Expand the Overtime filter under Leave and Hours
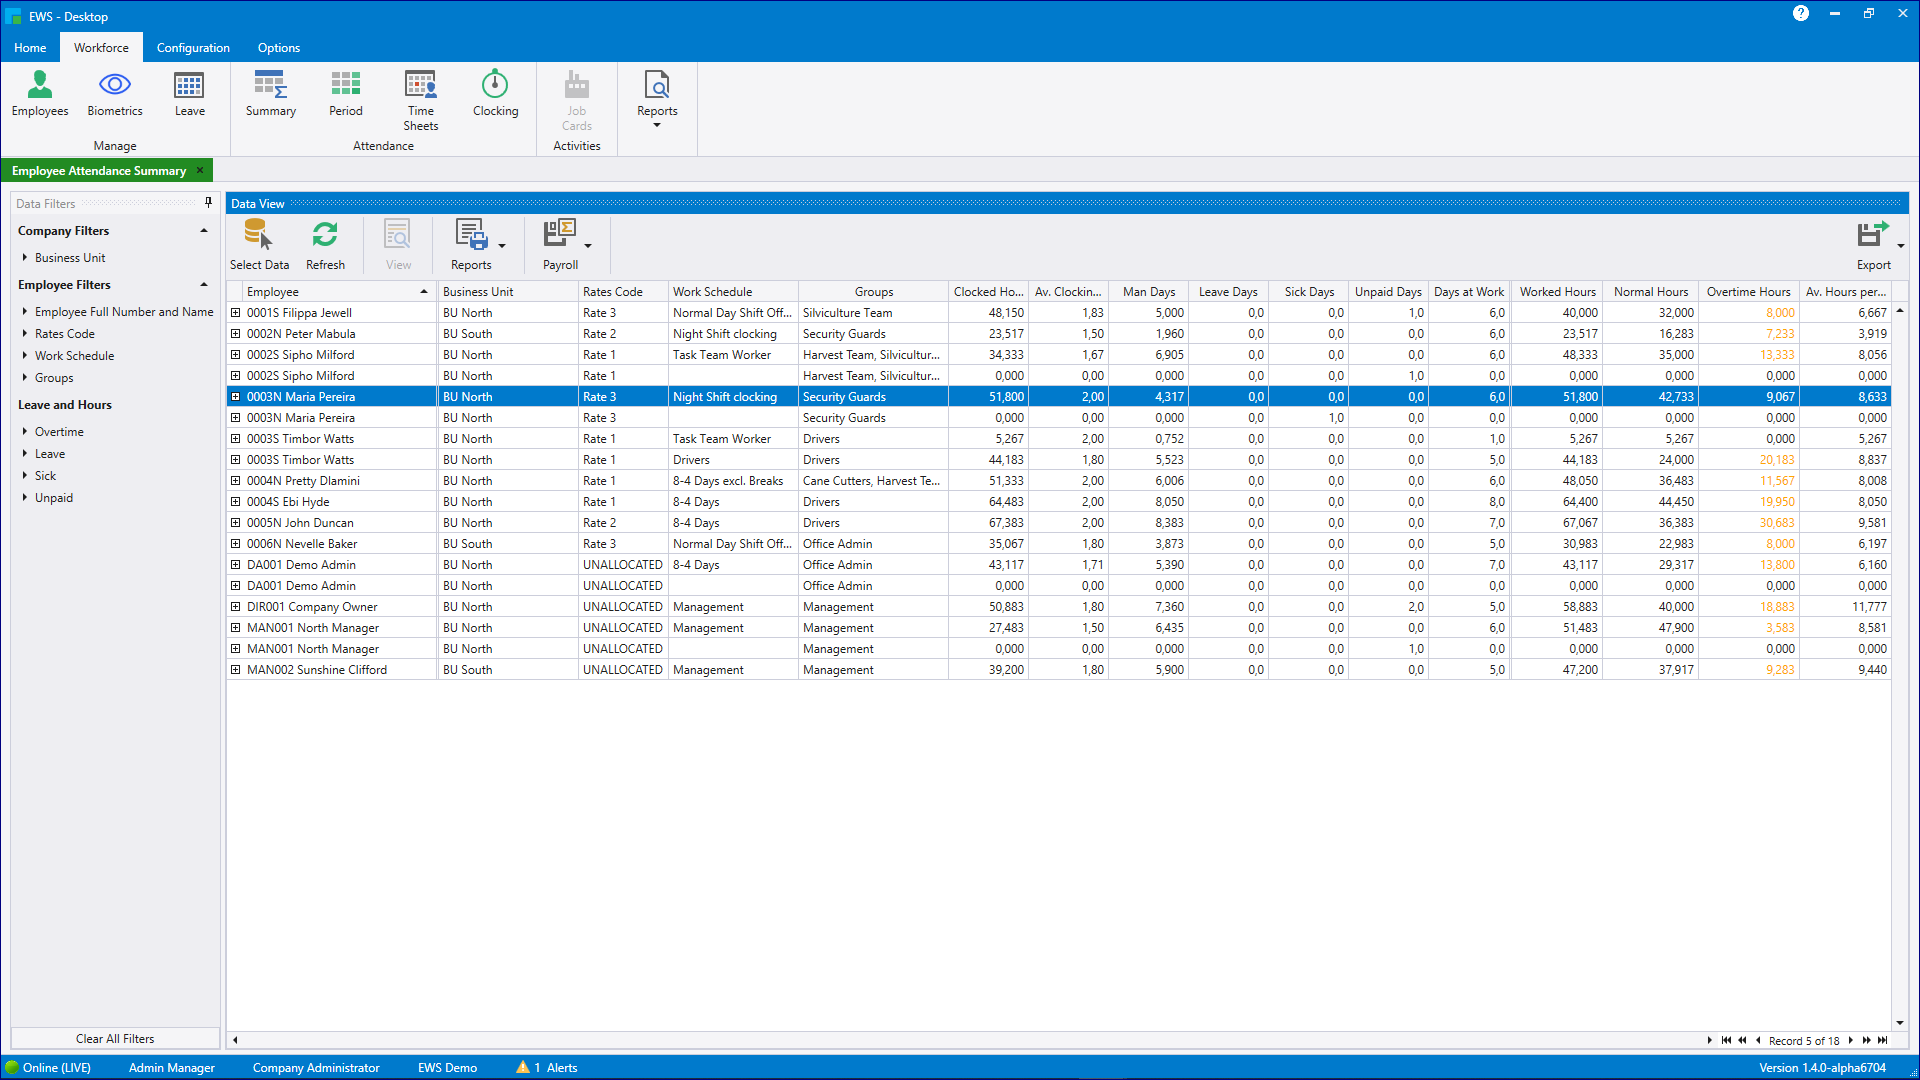The width and height of the screenshot is (1920, 1080). click(x=25, y=431)
